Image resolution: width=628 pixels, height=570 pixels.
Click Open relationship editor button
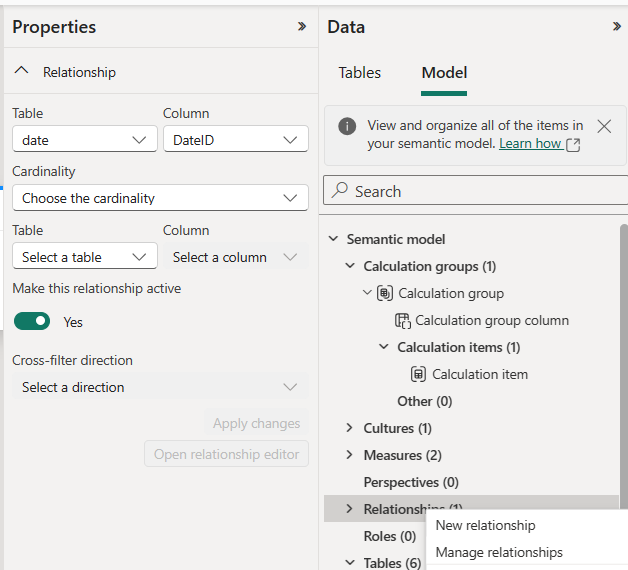[x=226, y=454]
